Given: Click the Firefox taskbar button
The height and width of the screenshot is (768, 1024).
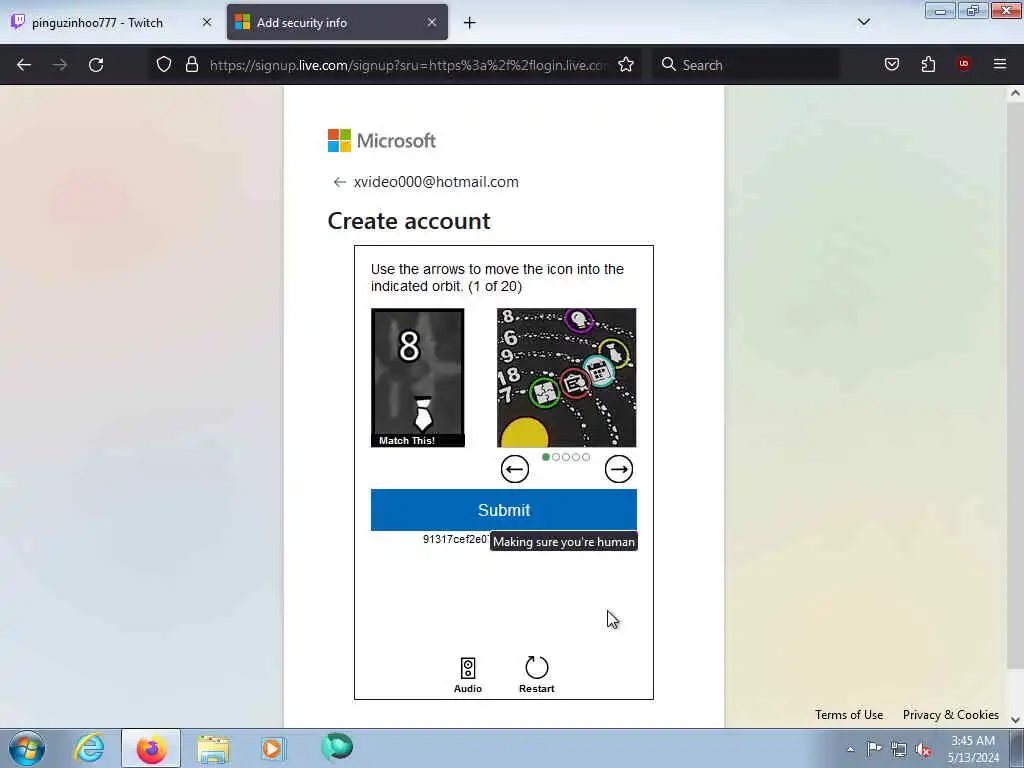Looking at the screenshot, I should [x=151, y=748].
